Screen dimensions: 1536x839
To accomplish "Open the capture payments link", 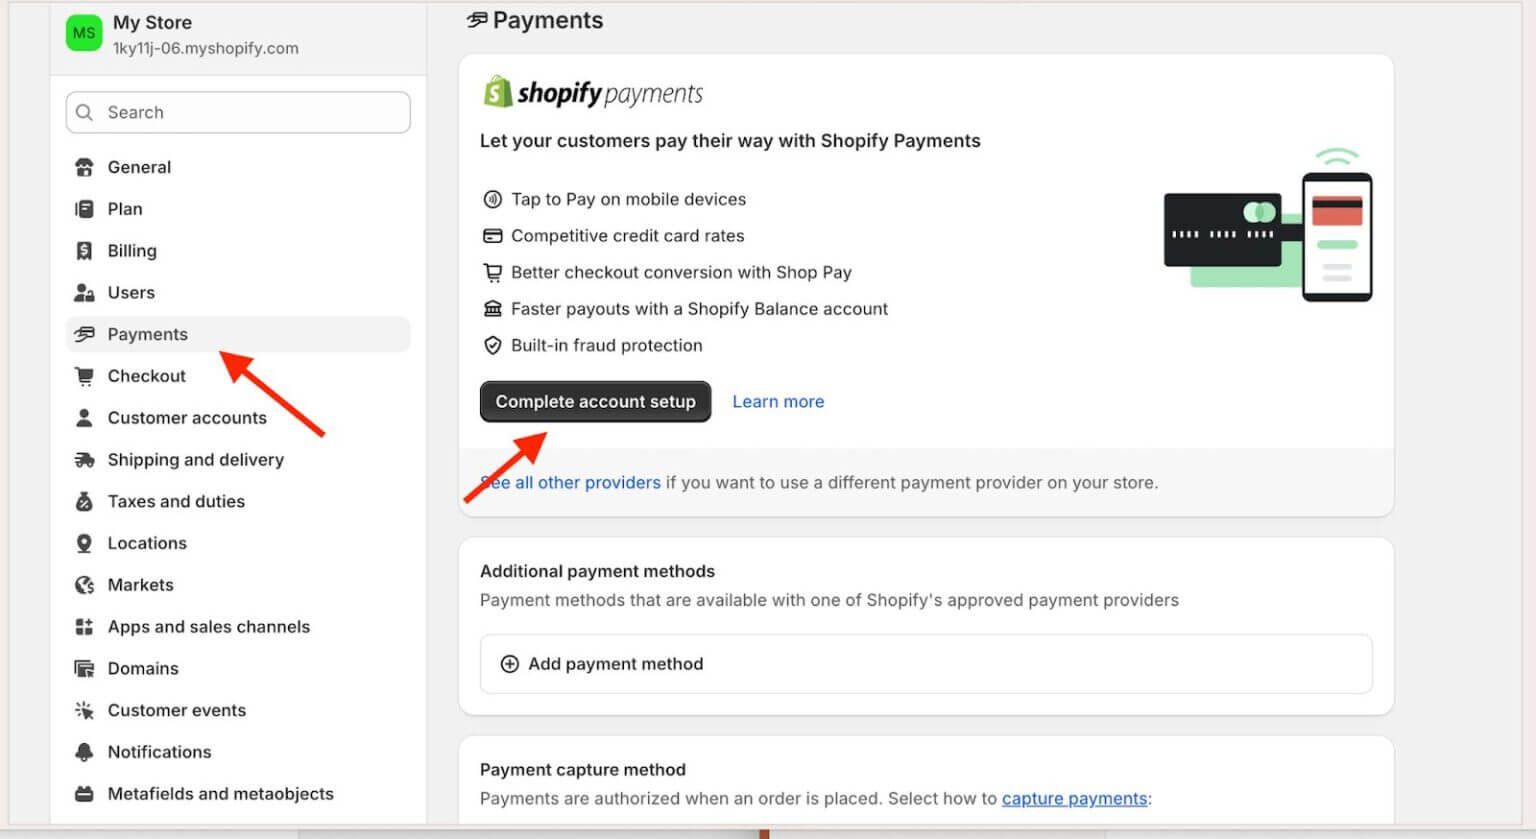I will (1074, 798).
